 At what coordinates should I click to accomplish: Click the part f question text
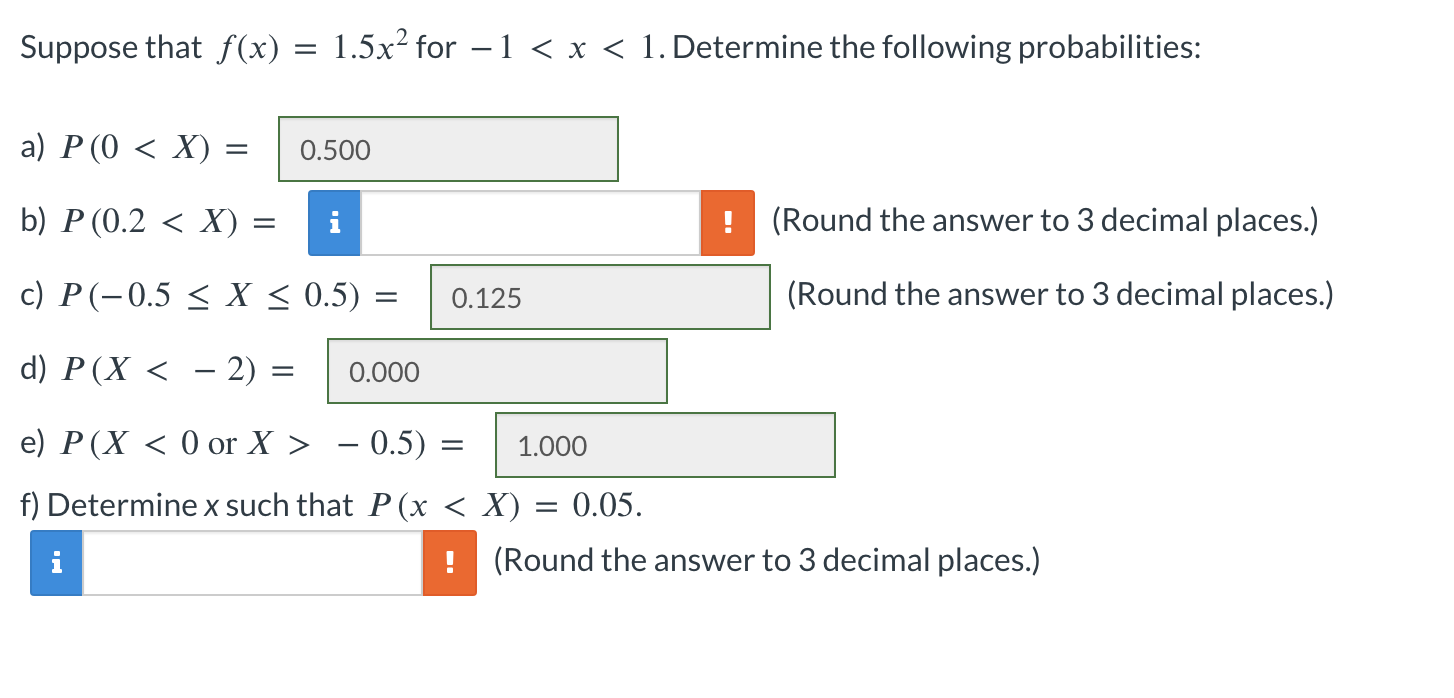pos(330,505)
